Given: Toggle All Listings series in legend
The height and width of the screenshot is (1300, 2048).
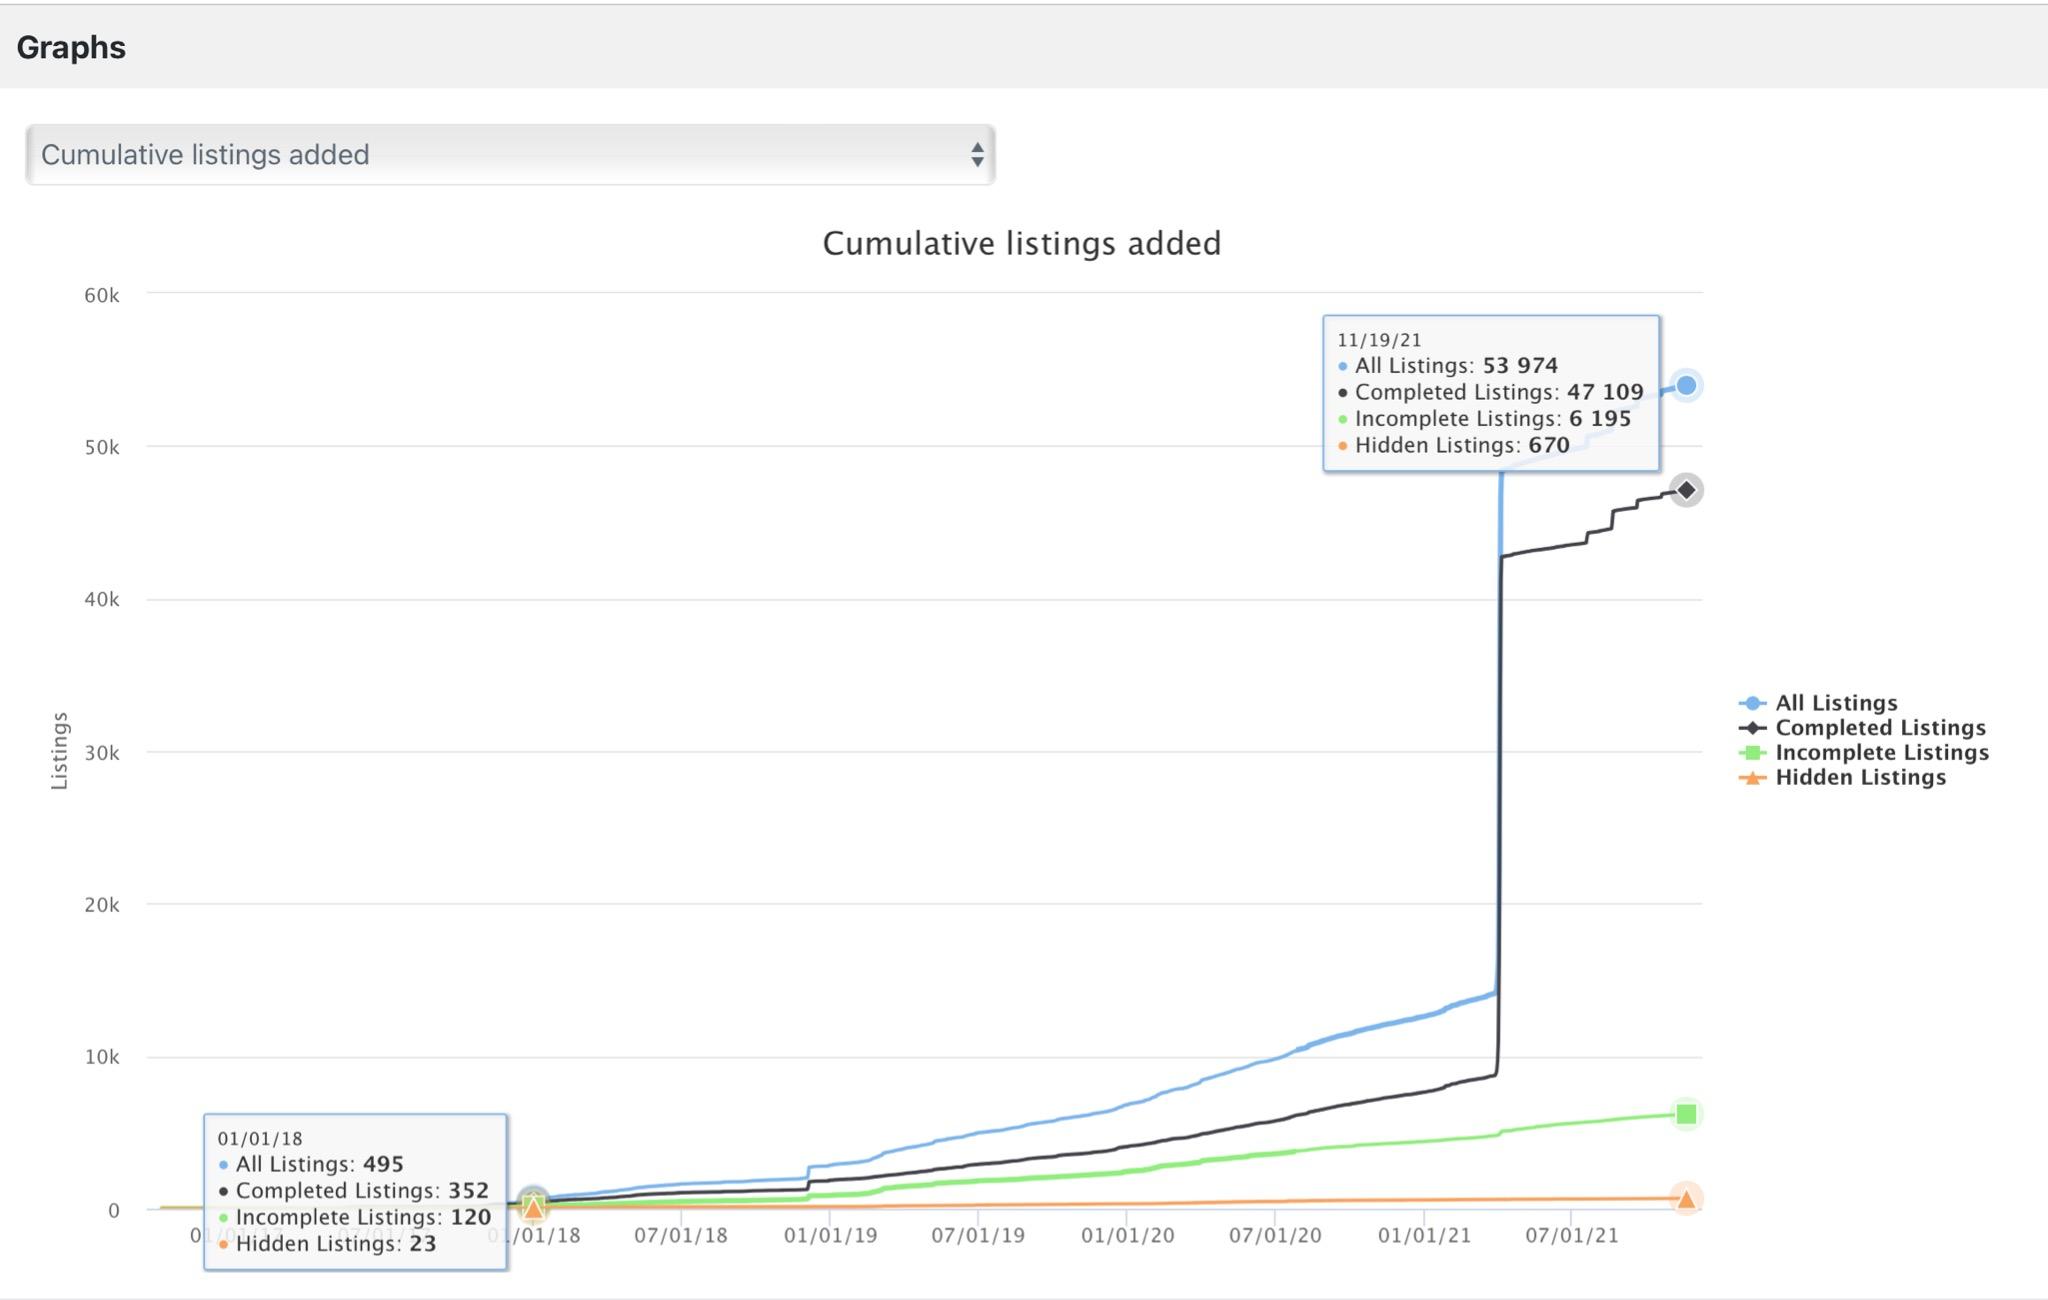Looking at the screenshot, I should pos(1836,703).
